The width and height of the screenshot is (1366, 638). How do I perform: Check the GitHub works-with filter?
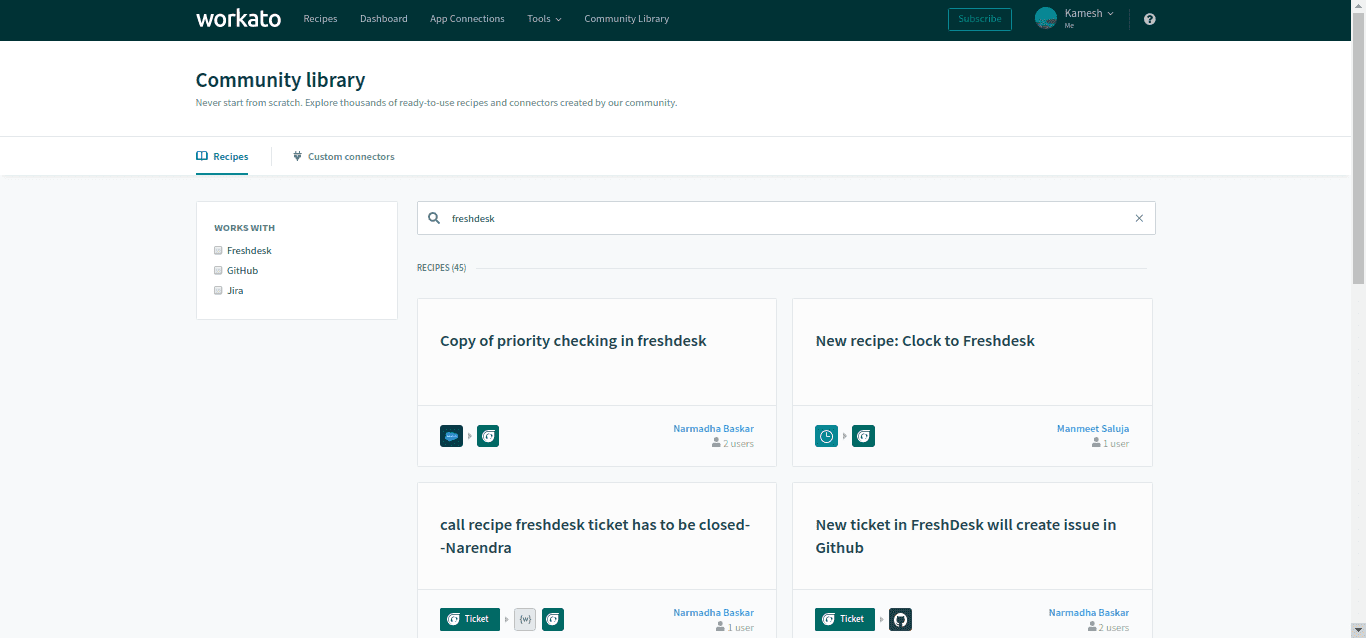pos(218,270)
